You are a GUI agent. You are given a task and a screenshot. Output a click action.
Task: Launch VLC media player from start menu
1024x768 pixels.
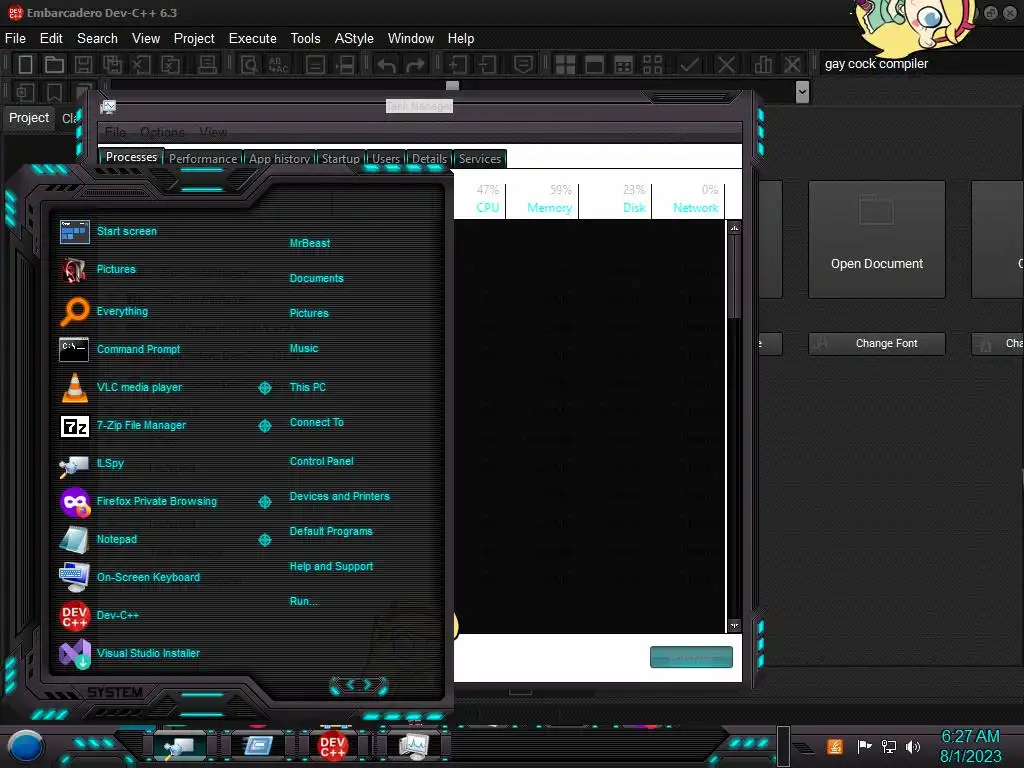coord(139,387)
